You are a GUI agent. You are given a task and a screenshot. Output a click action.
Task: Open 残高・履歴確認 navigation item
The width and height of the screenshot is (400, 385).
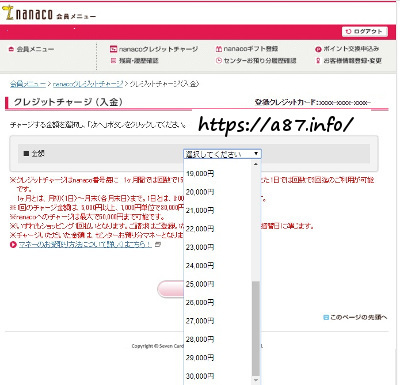tap(134, 61)
